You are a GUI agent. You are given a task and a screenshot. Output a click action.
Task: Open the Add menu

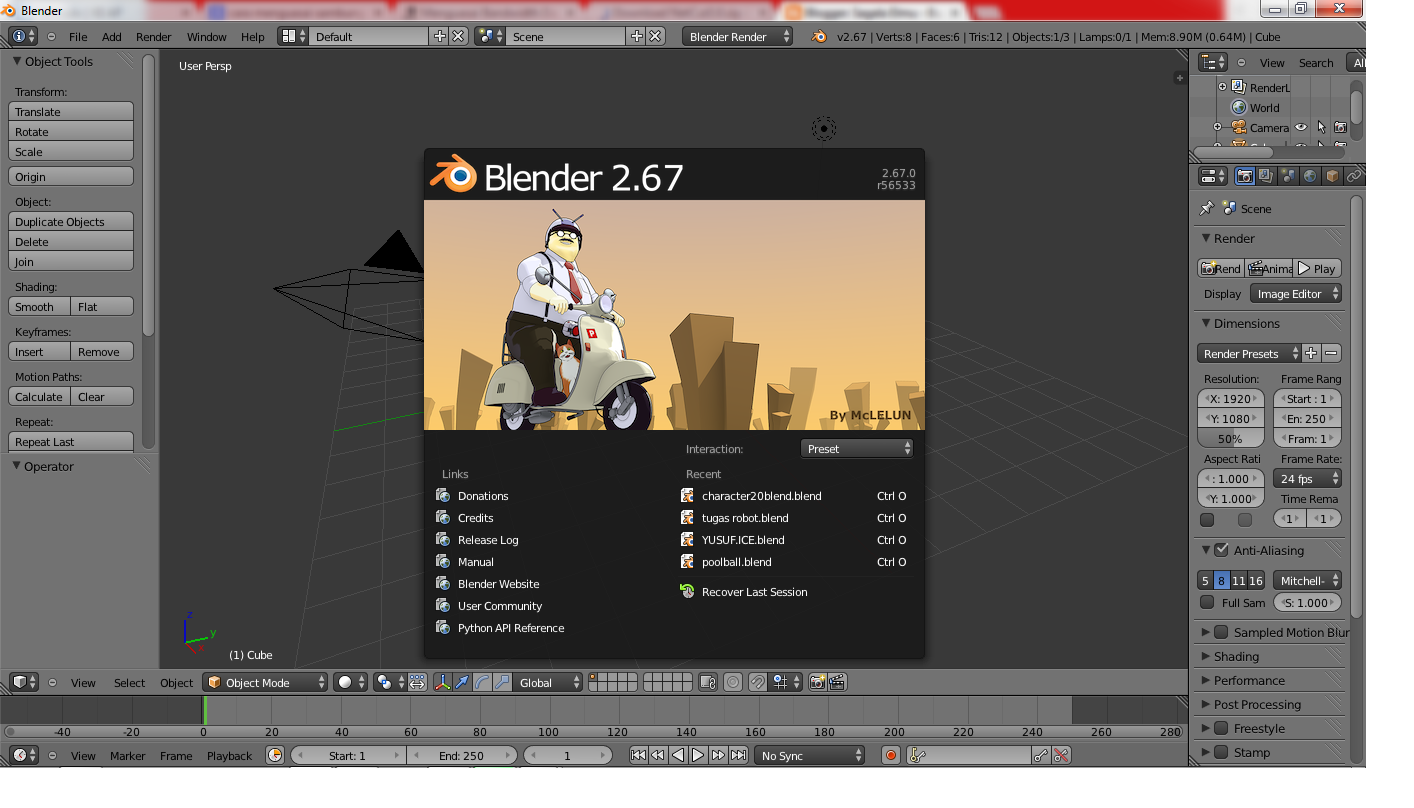pos(112,36)
